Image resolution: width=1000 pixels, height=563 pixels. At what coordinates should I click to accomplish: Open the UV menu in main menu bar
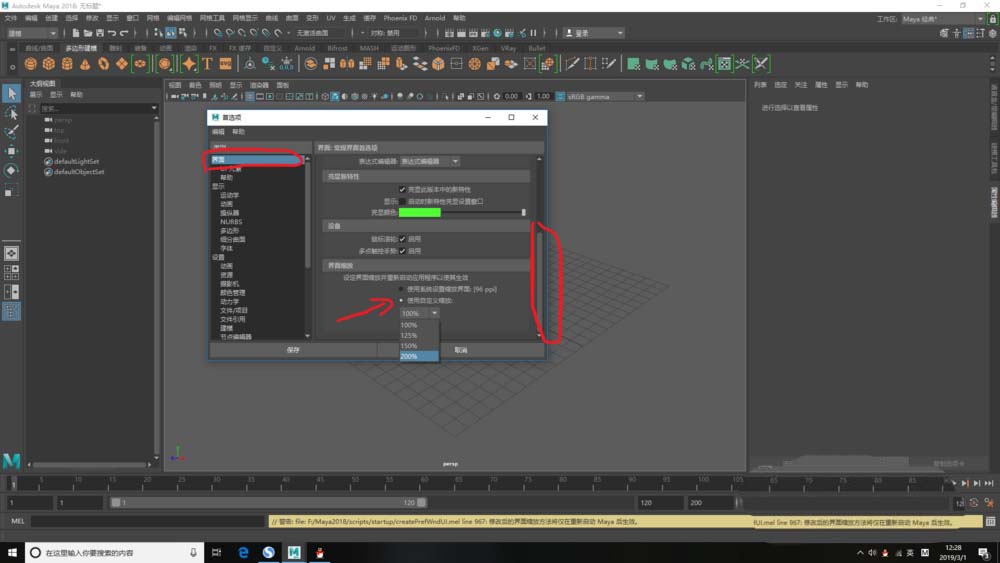(330, 18)
